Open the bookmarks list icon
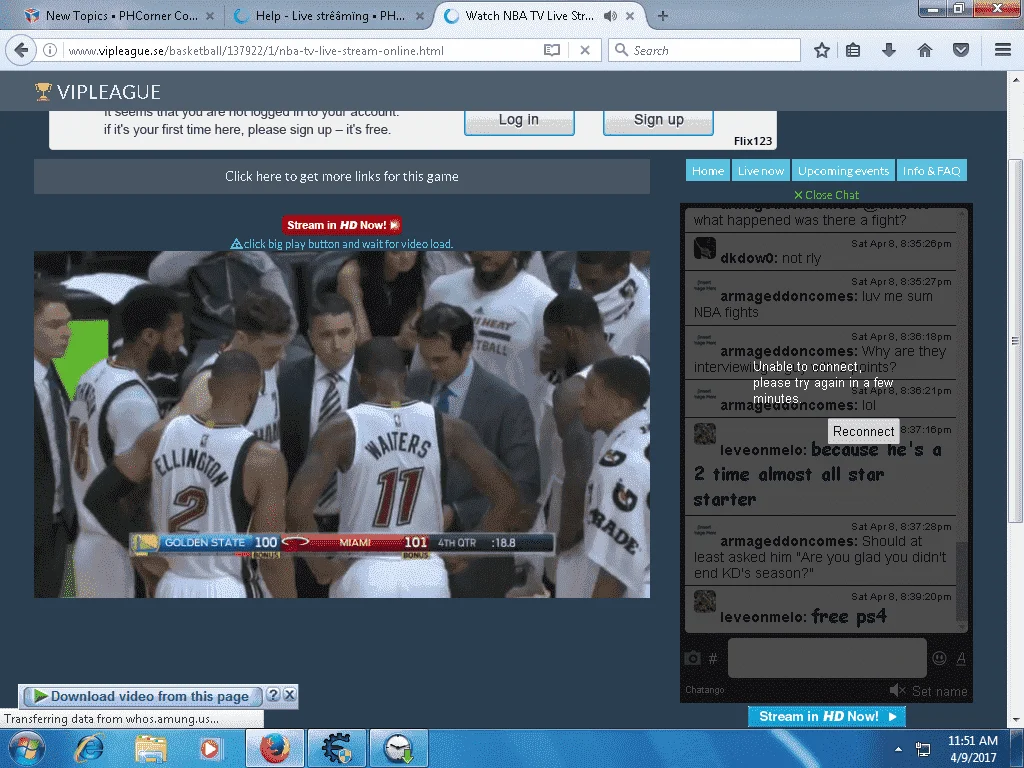This screenshot has height=768, width=1024. 853,50
